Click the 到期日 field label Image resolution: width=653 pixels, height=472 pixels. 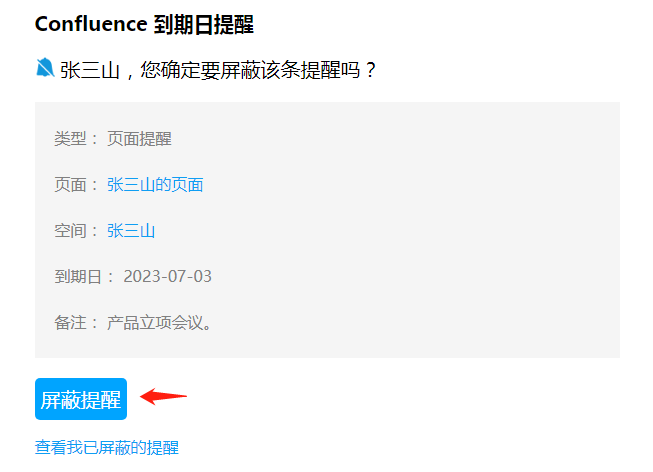[x=78, y=276]
